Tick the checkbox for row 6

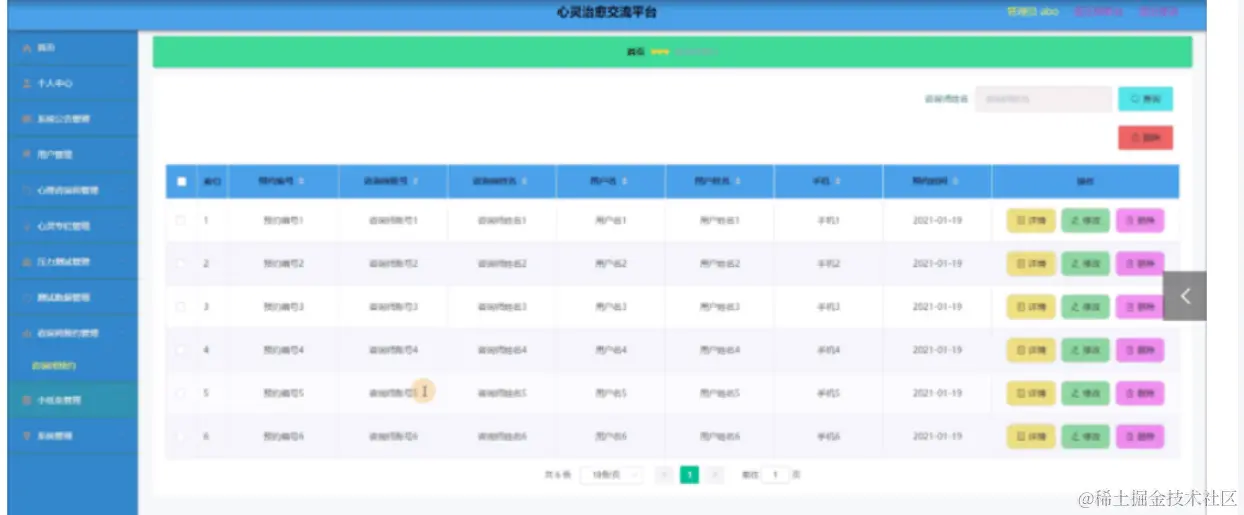tap(181, 437)
